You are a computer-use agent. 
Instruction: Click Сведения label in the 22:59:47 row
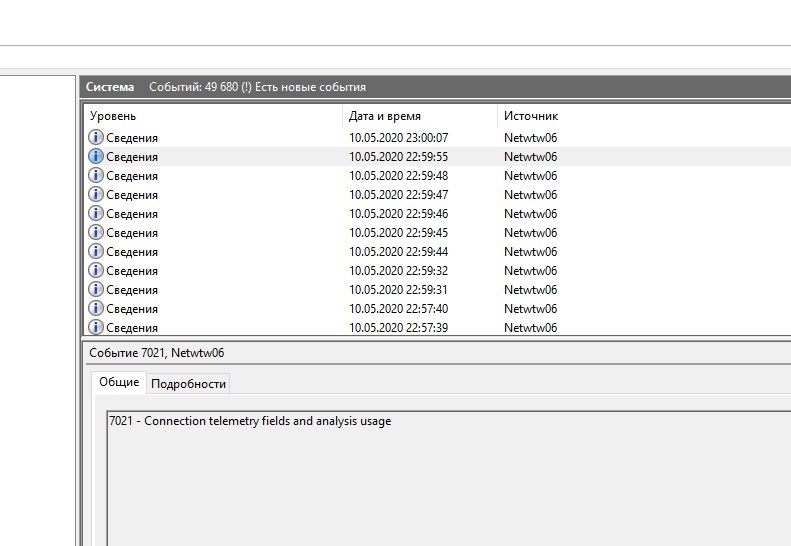point(132,195)
